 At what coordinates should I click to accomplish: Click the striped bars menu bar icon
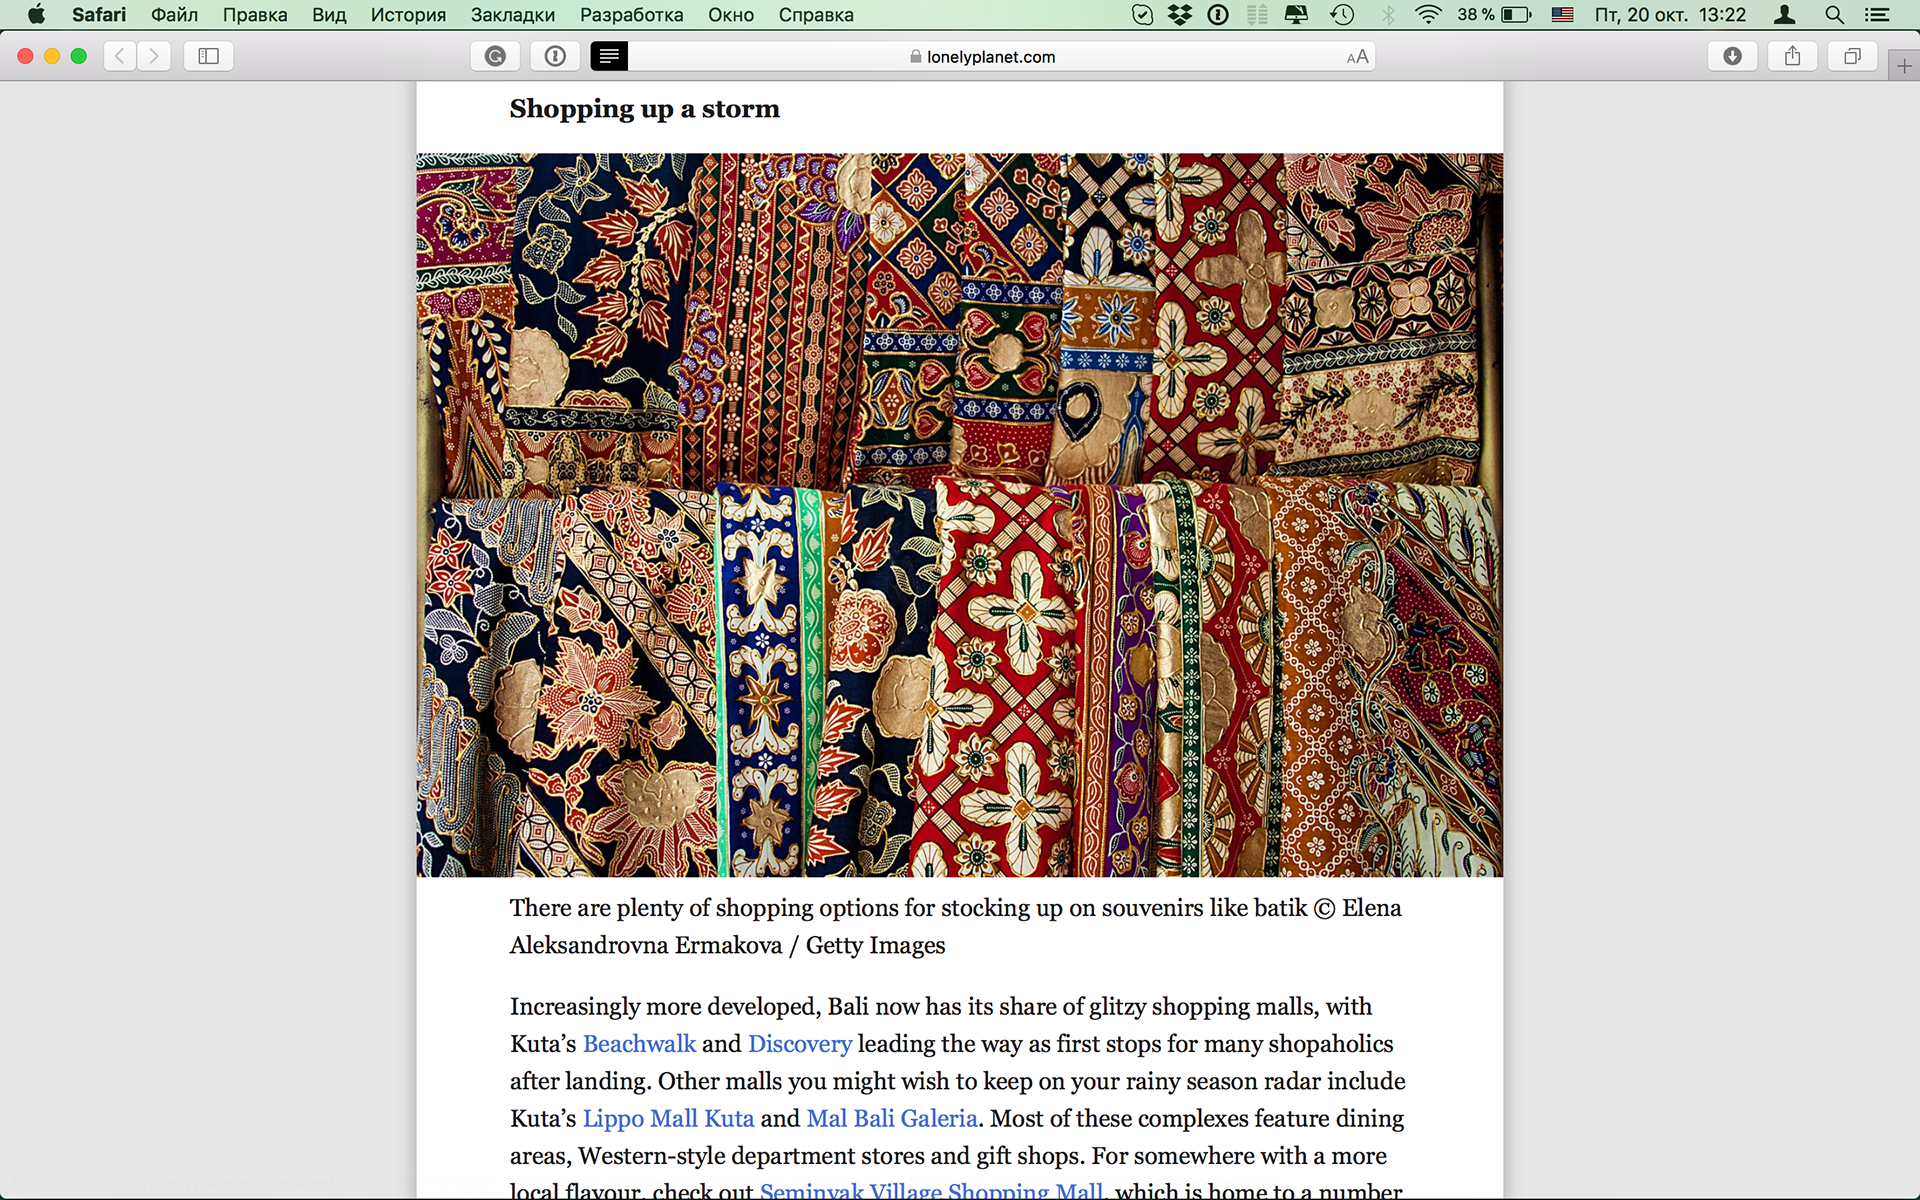point(1257,15)
